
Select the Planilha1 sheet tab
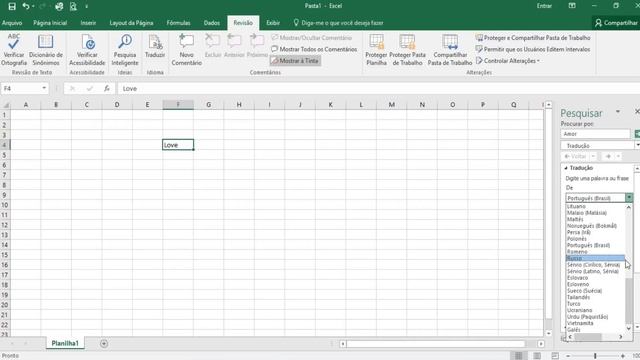(65, 343)
